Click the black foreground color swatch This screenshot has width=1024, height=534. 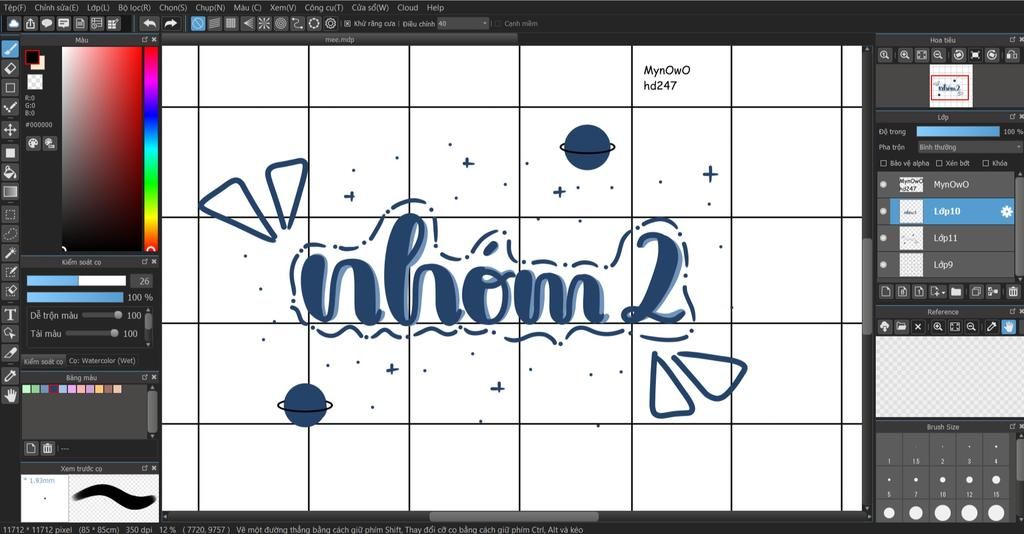[32, 57]
